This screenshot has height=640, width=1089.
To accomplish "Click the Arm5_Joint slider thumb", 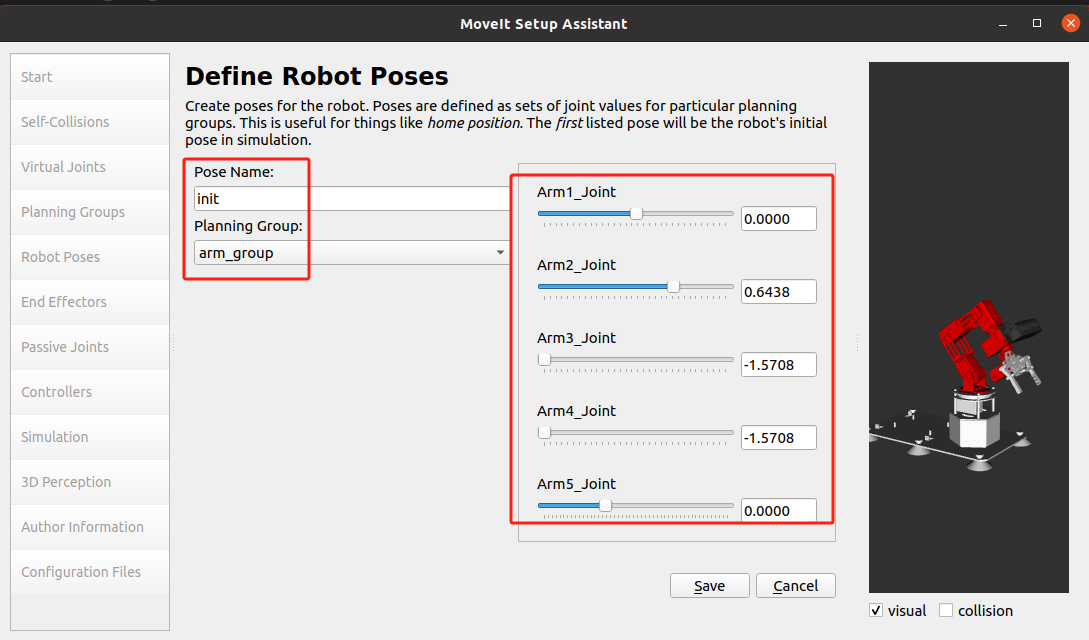I will tap(606, 506).
